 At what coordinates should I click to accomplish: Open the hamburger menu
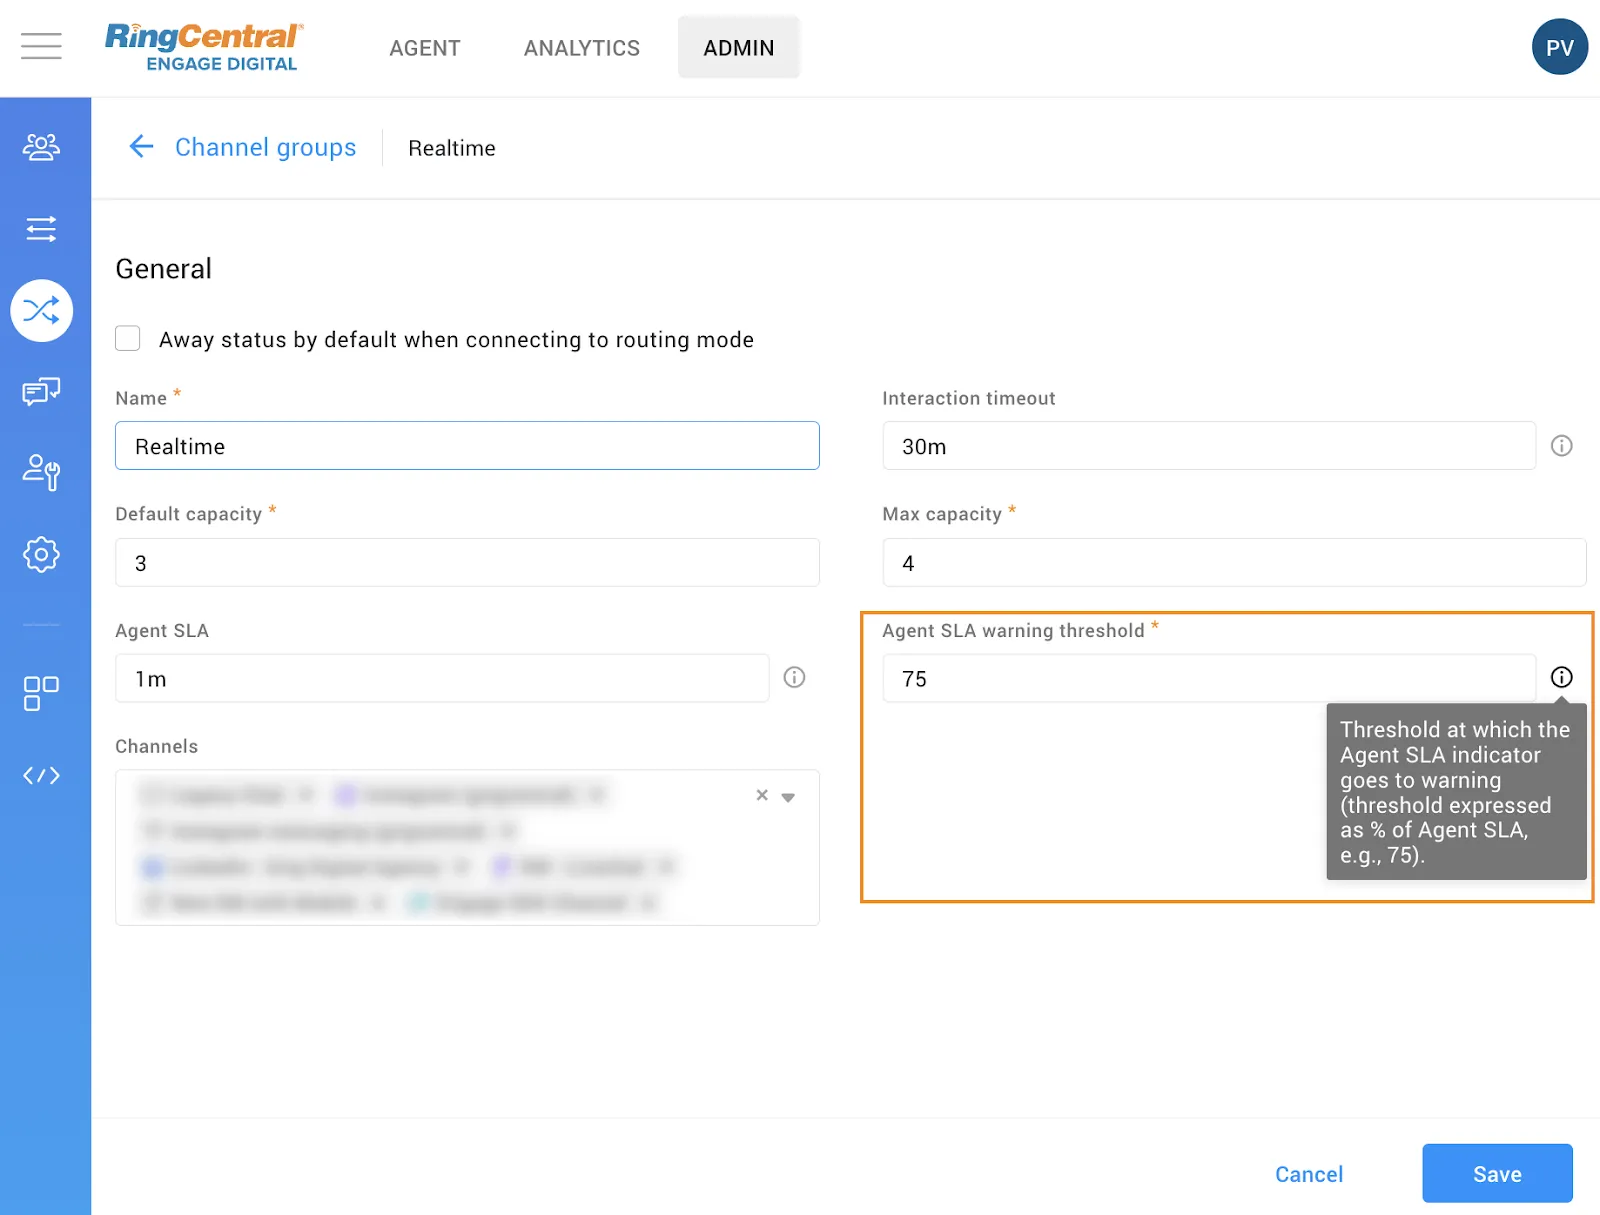tap(41, 46)
